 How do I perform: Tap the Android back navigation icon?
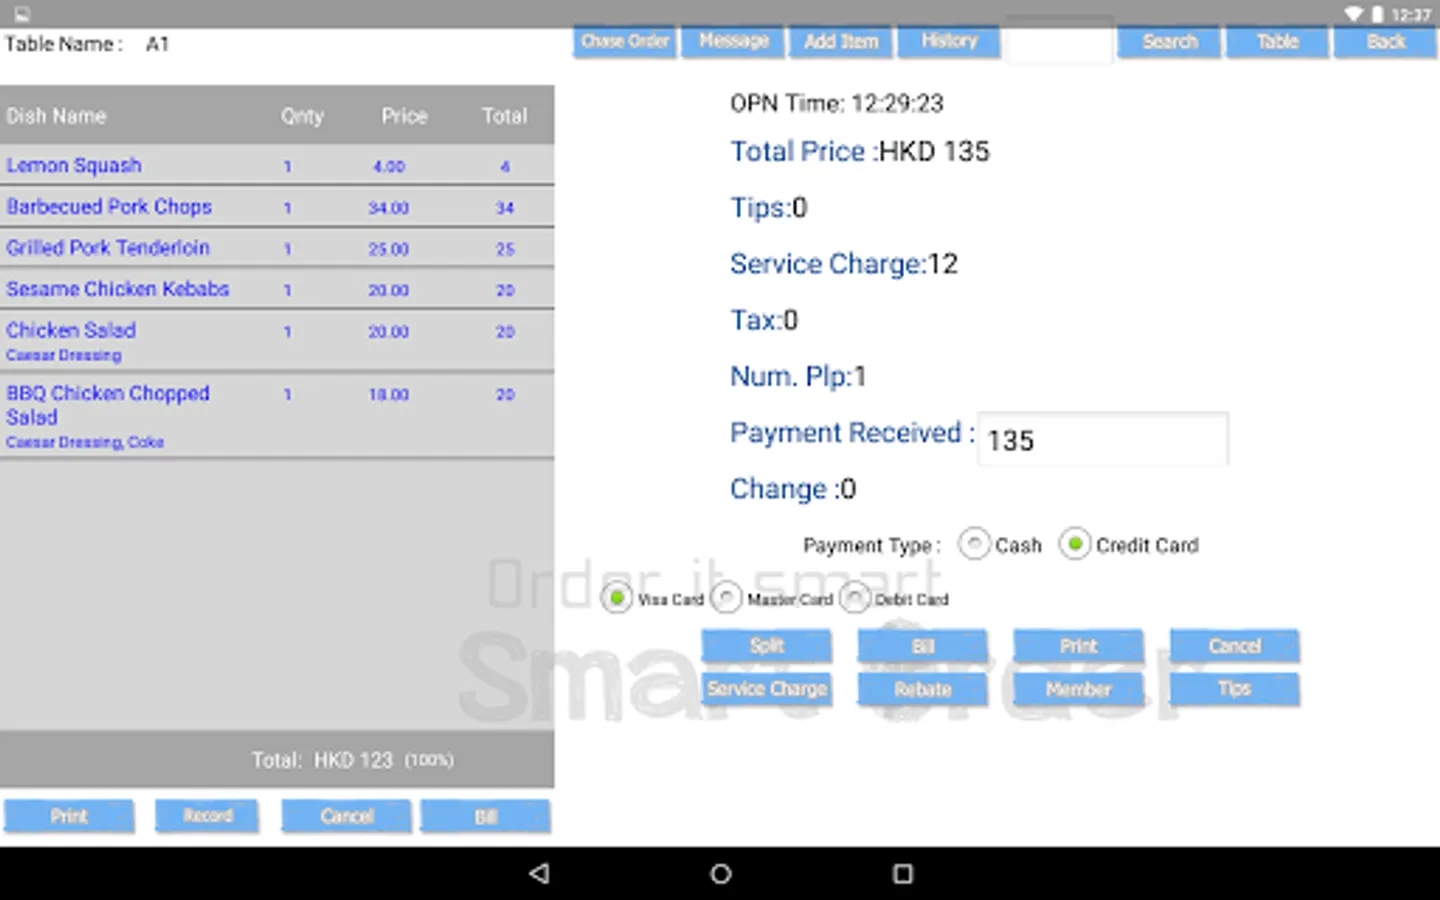coord(539,873)
